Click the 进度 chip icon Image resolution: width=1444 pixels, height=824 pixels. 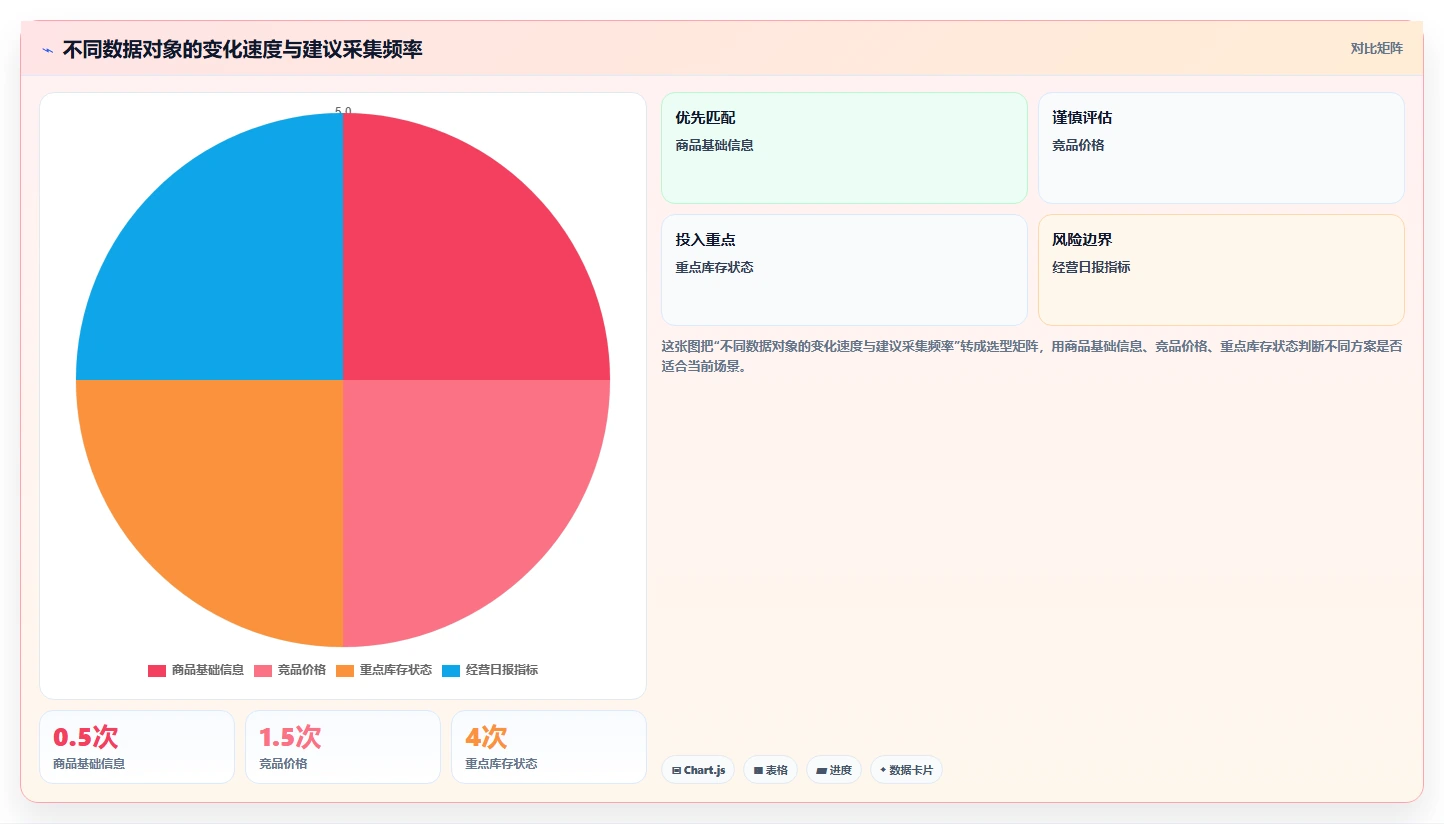tap(821, 771)
